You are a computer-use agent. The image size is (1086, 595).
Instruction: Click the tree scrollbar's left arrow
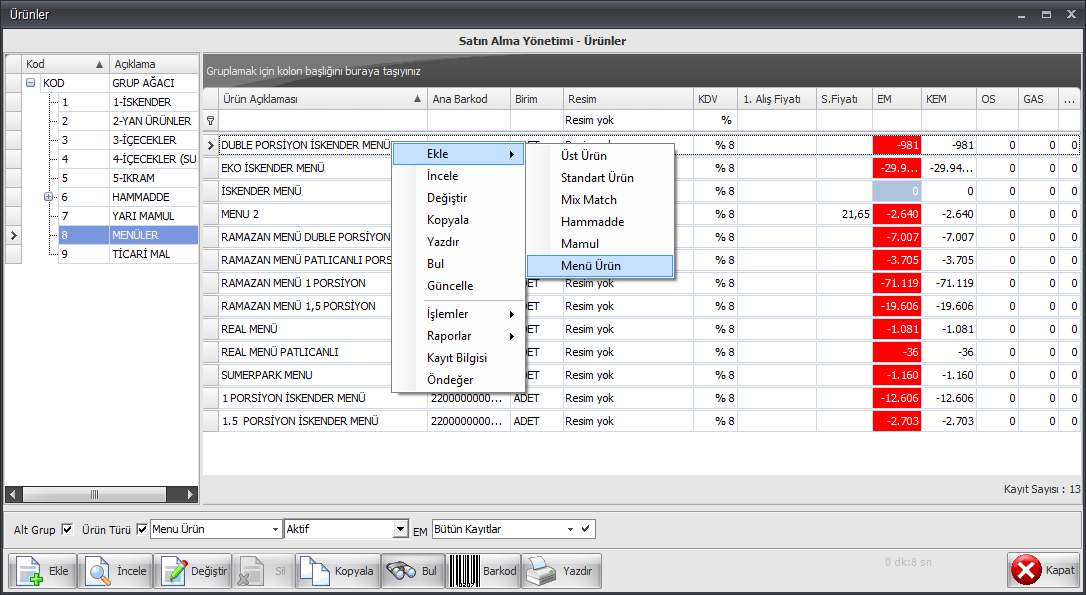click(13, 495)
